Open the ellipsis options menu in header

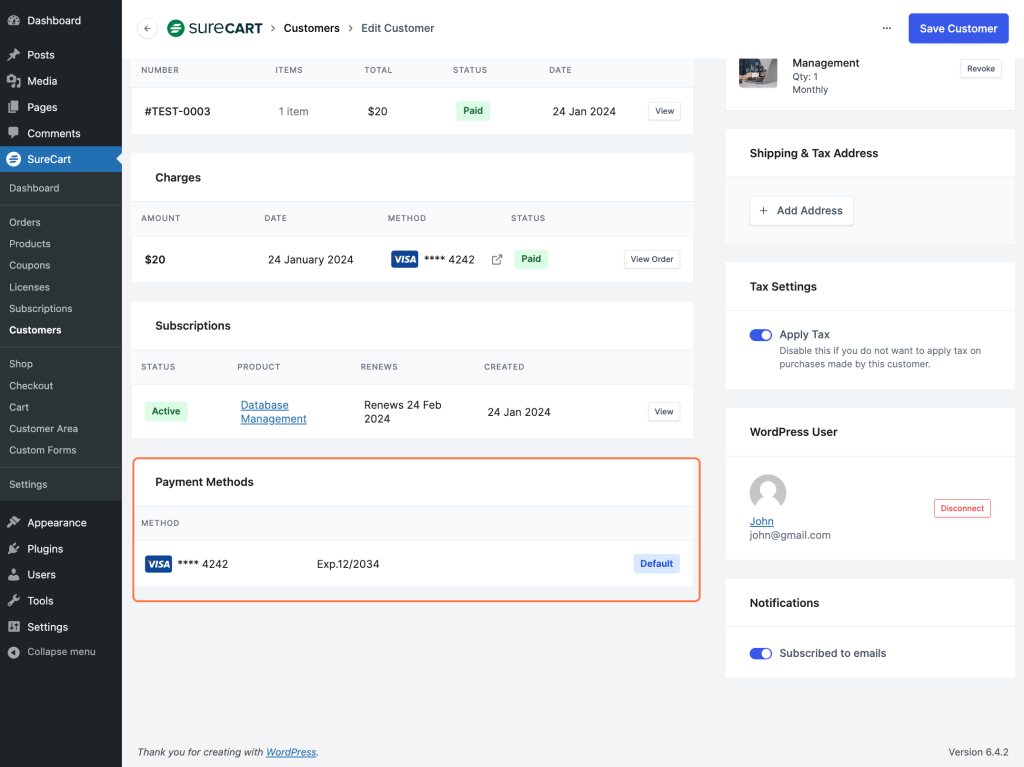[x=886, y=28]
